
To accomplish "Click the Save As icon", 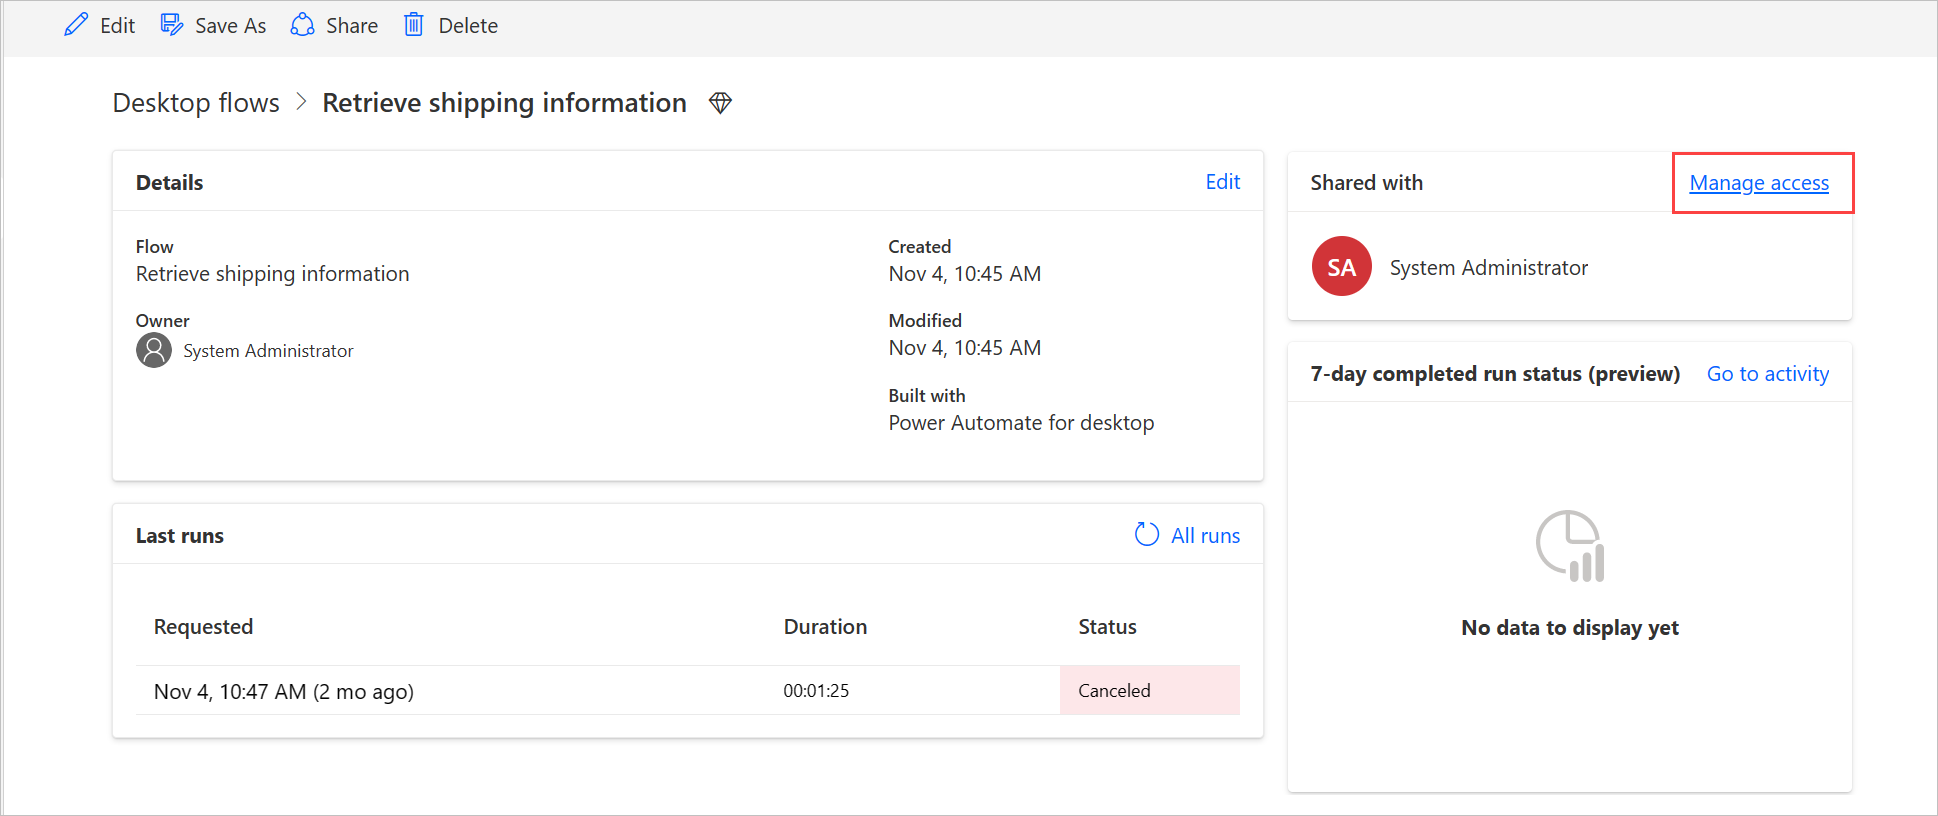I will 172,25.
